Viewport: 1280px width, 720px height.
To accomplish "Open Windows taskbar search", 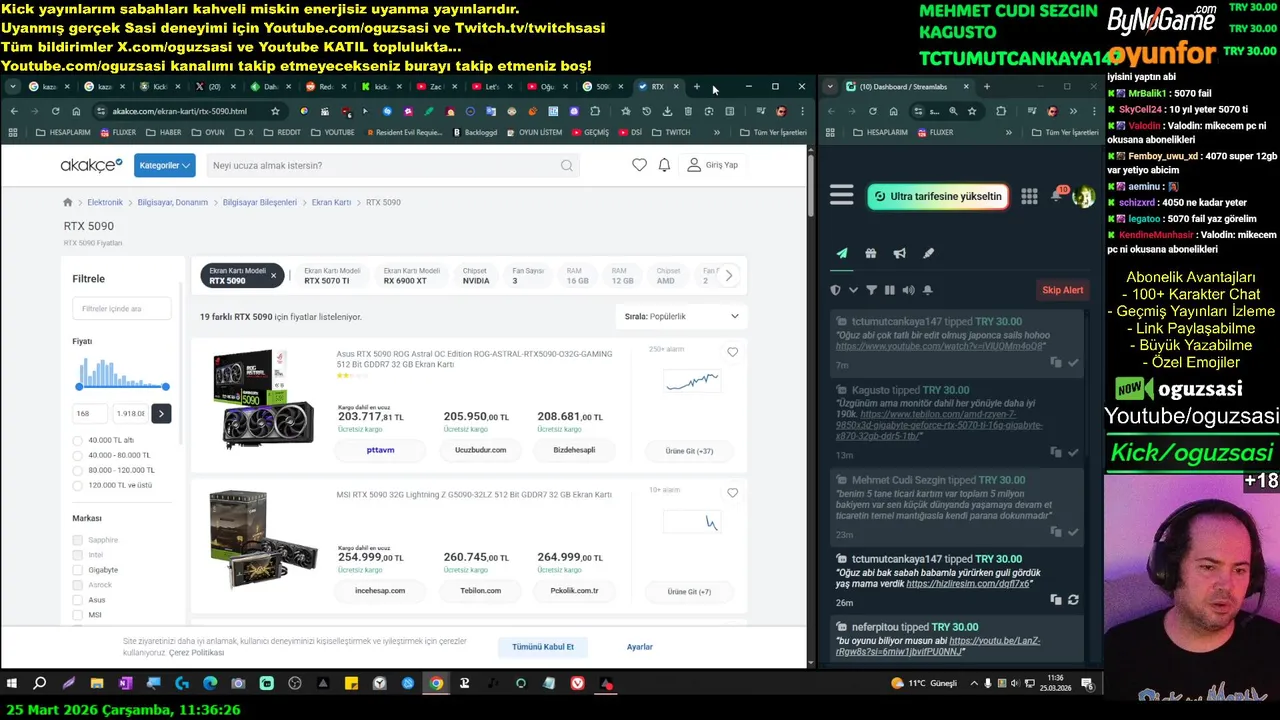I will (40, 684).
